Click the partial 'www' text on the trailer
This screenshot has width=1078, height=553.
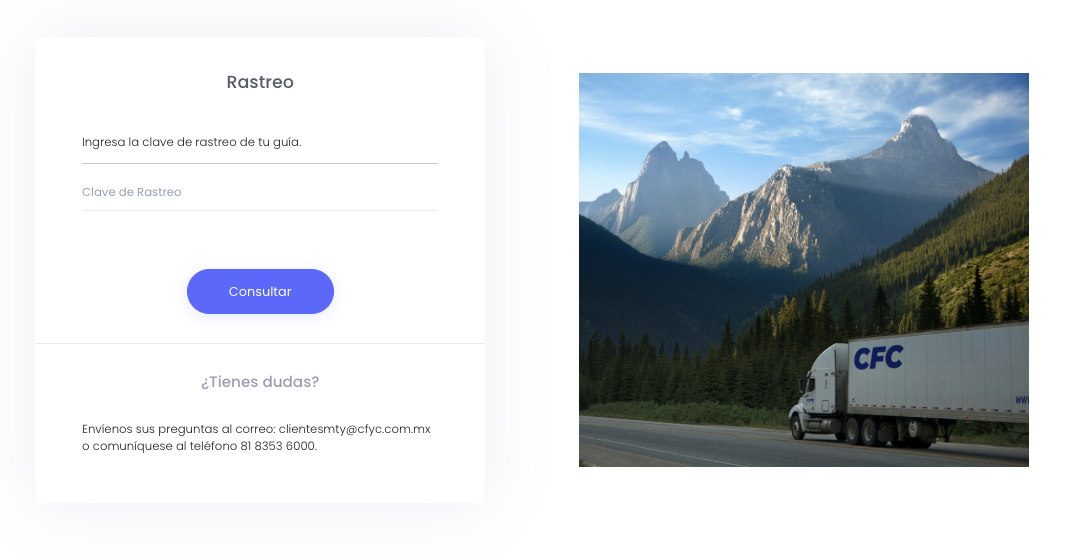click(x=1022, y=400)
